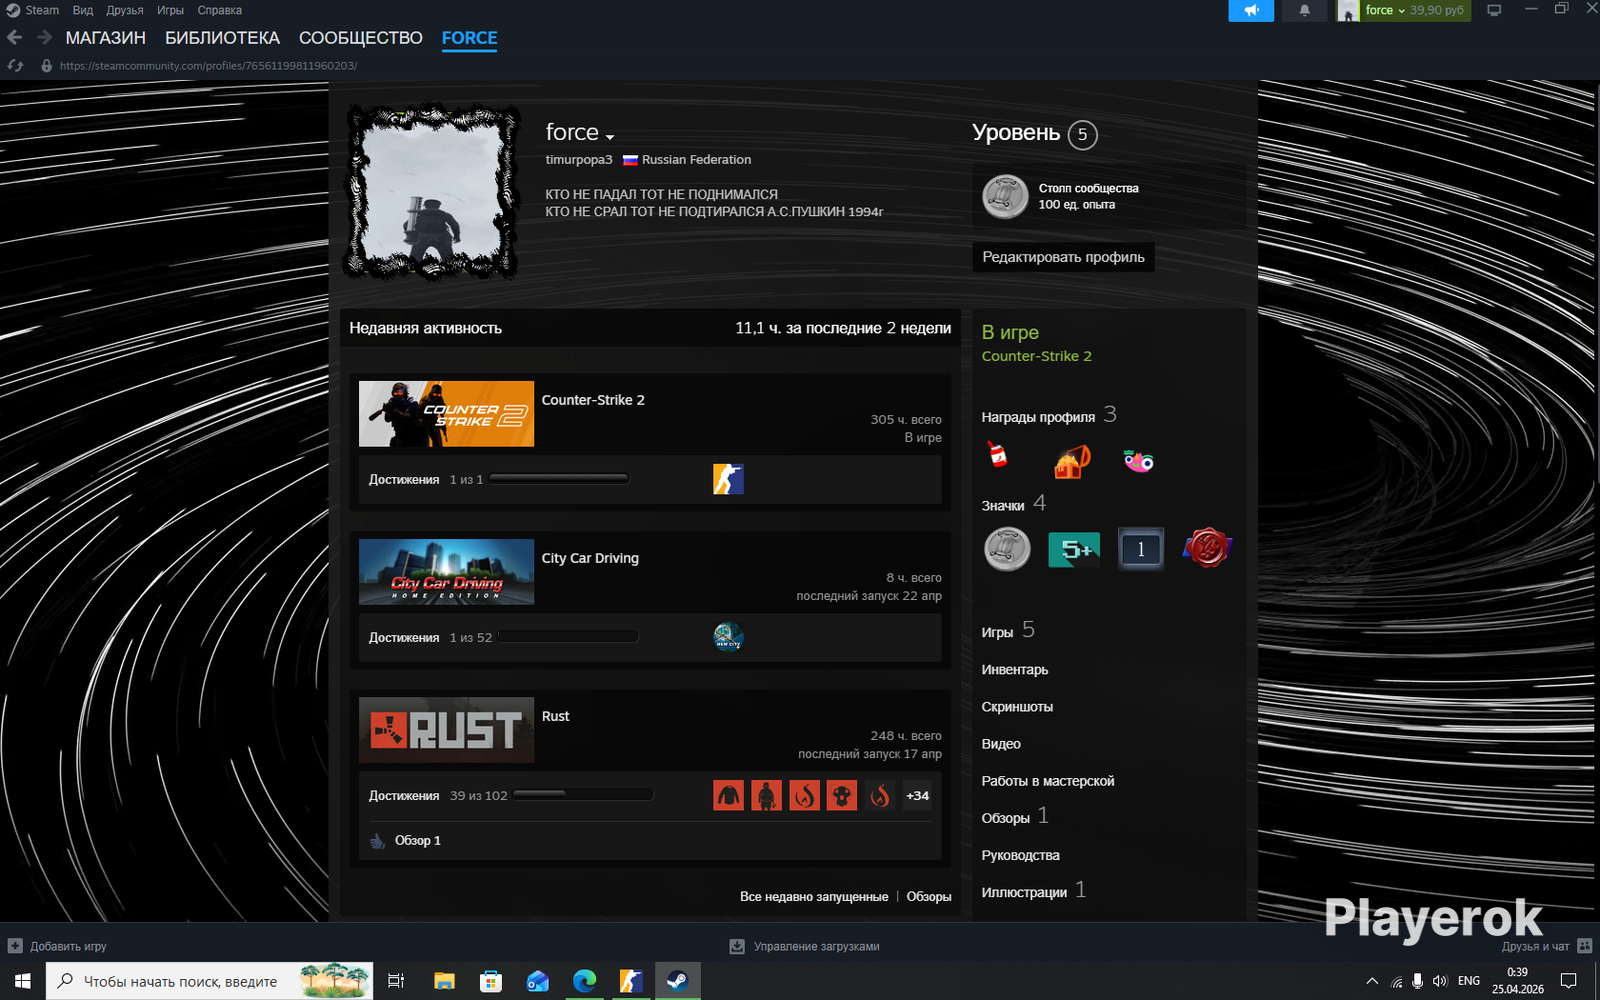Image resolution: width=1600 pixels, height=1000 pixels.
Task: Click the Community Pillar badge icon
Action: pos(1005,196)
